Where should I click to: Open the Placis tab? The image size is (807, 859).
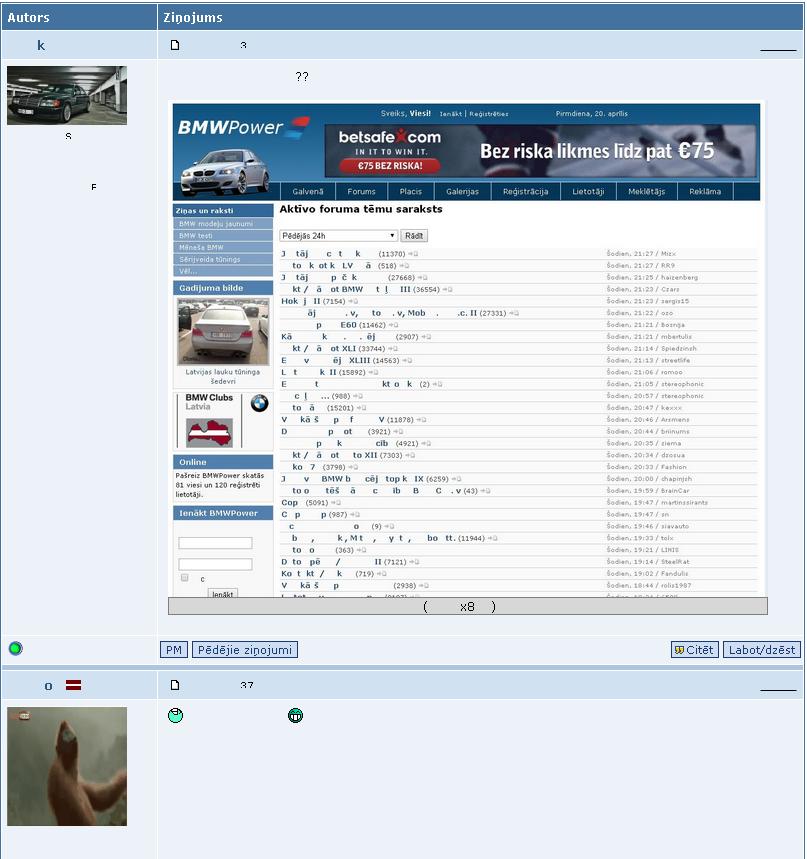coord(411,191)
